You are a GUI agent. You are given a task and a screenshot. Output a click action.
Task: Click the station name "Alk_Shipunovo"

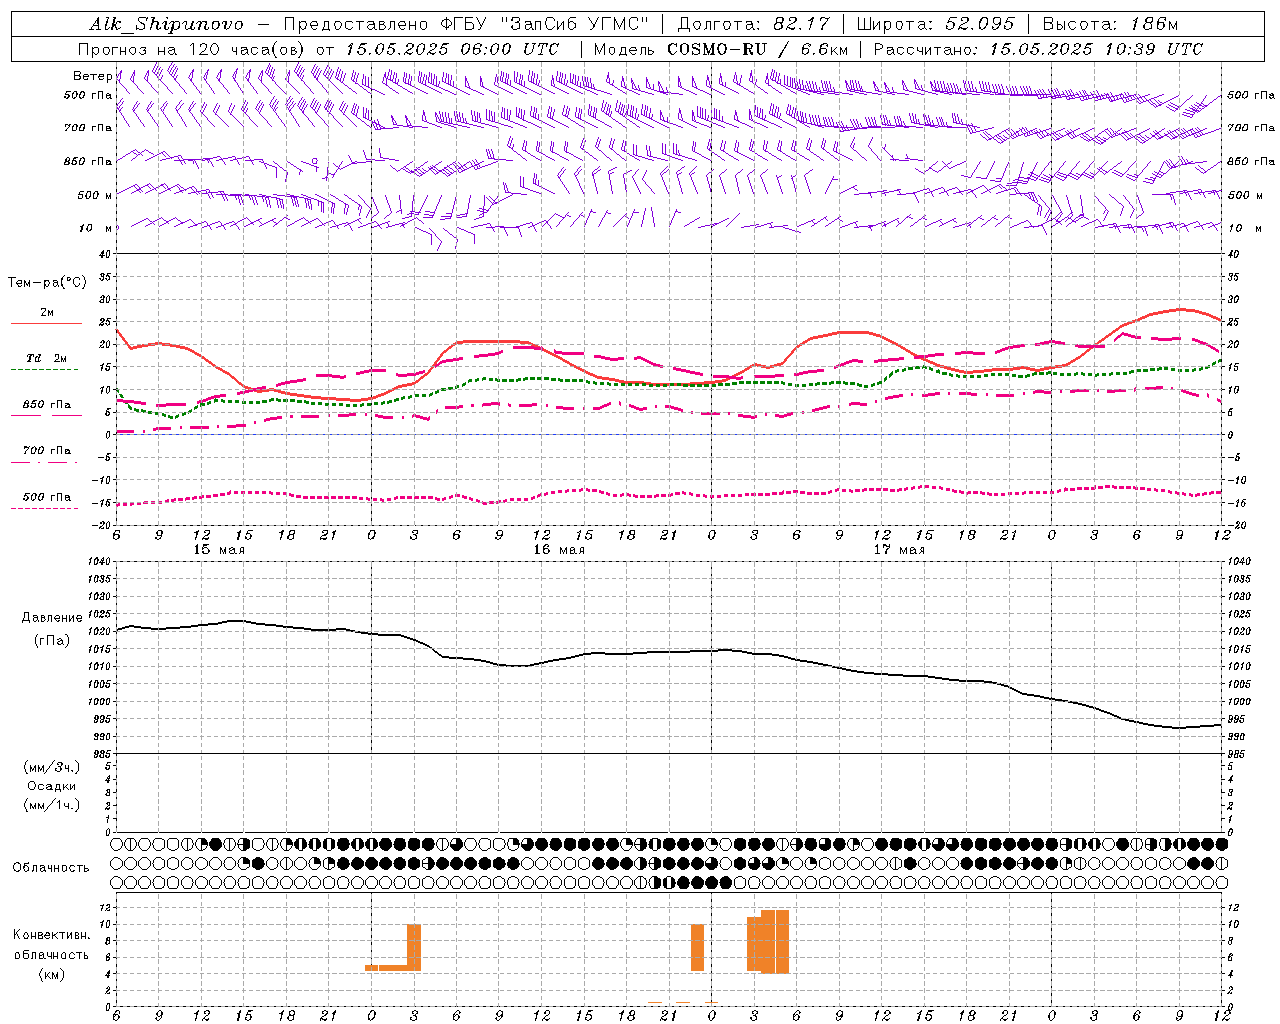(x=167, y=24)
